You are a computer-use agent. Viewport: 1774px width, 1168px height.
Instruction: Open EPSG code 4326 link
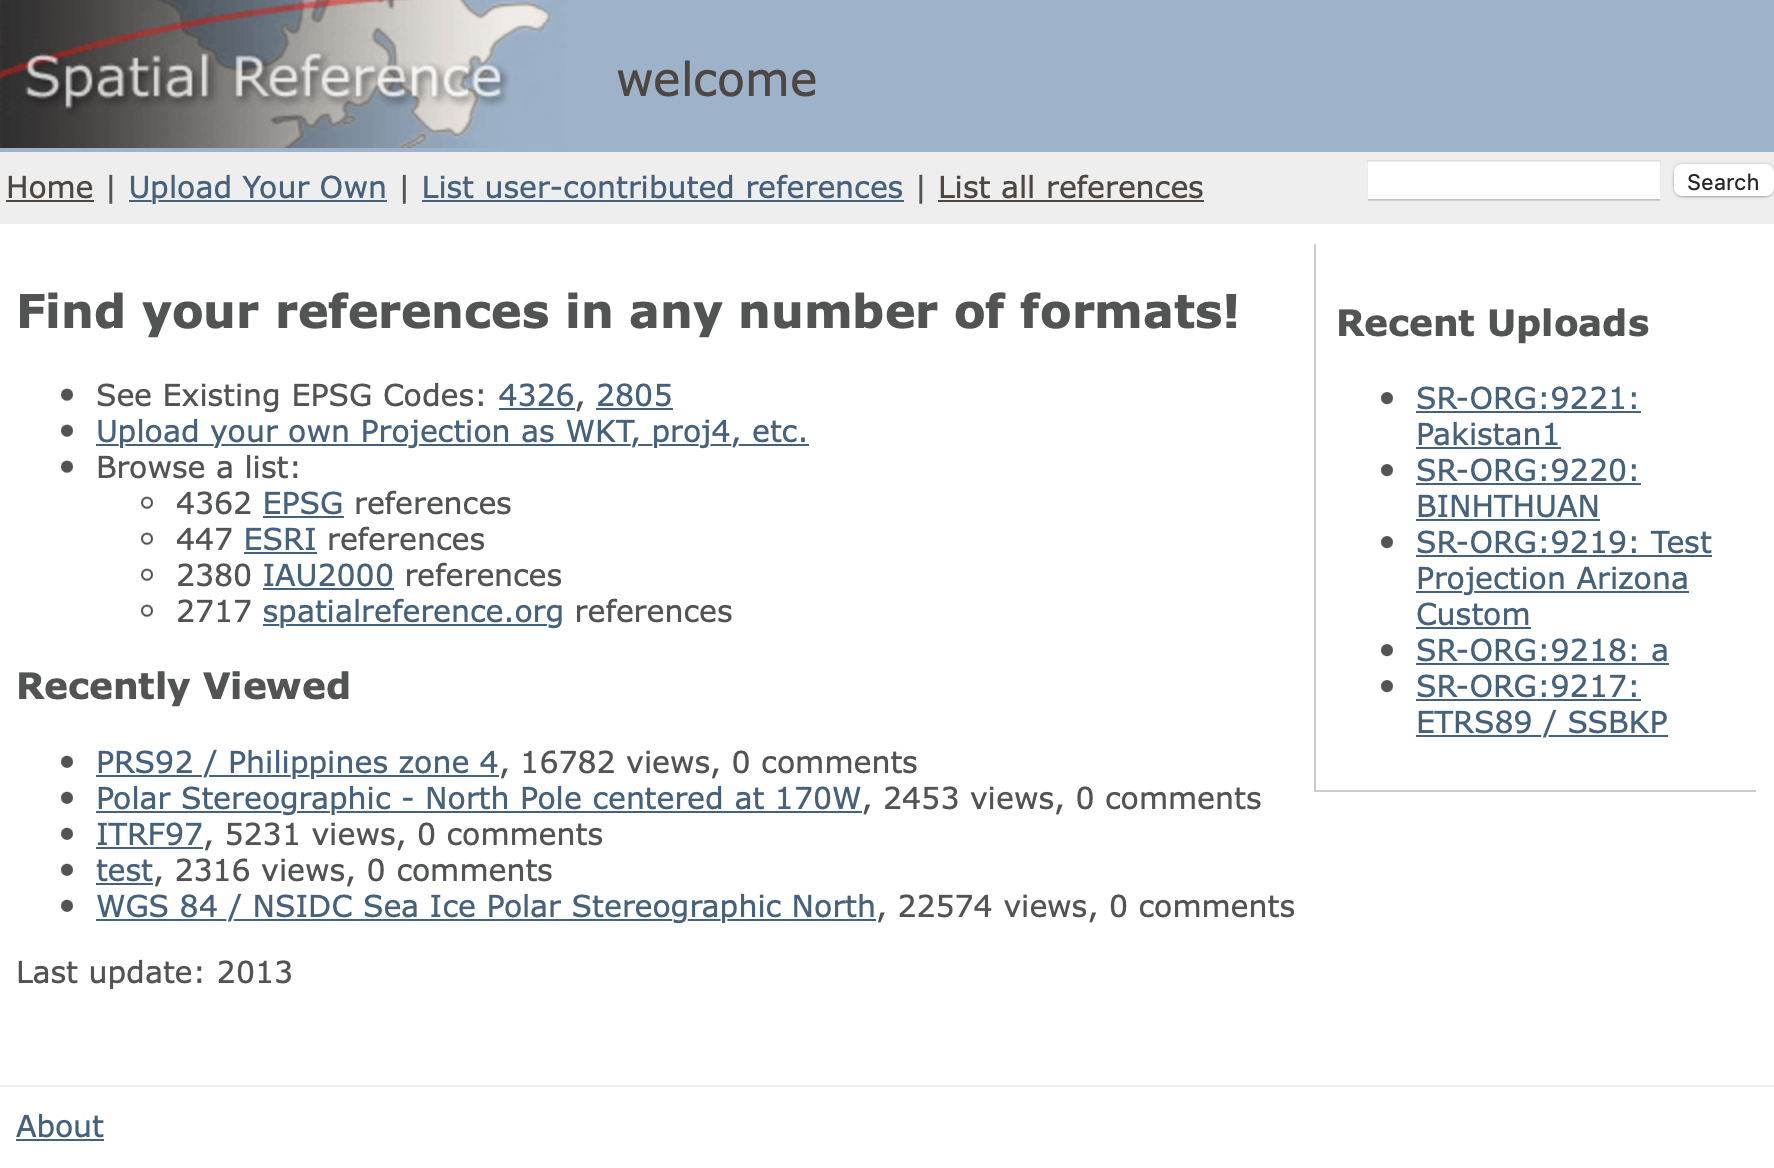pyautogui.click(x=536, y=396)
